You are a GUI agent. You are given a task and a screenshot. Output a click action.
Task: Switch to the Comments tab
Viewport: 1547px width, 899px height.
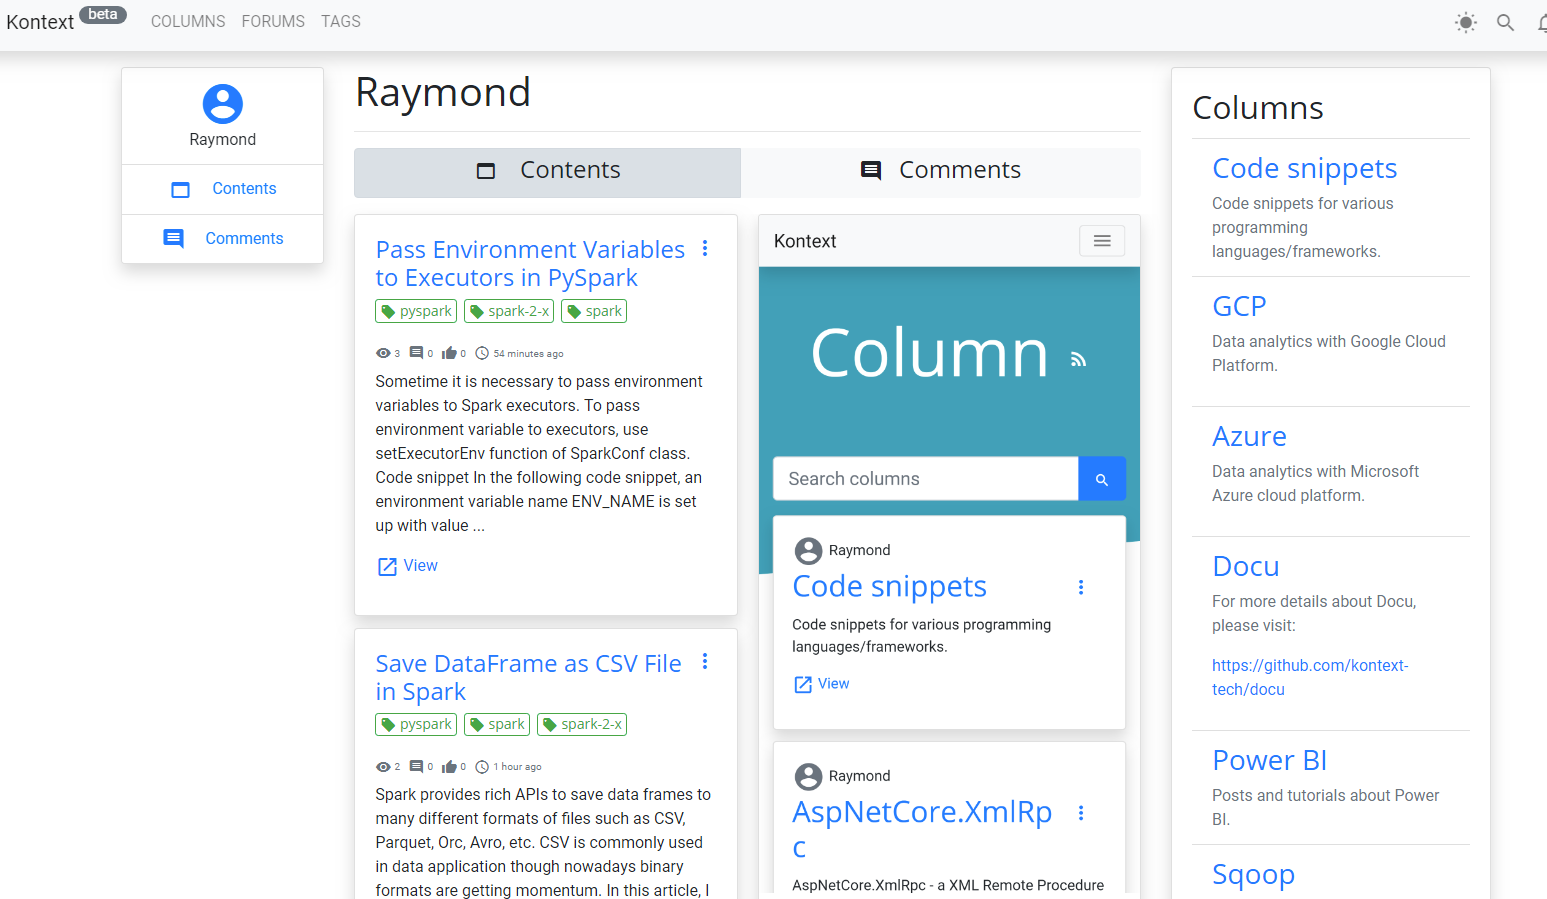(941, 173)
